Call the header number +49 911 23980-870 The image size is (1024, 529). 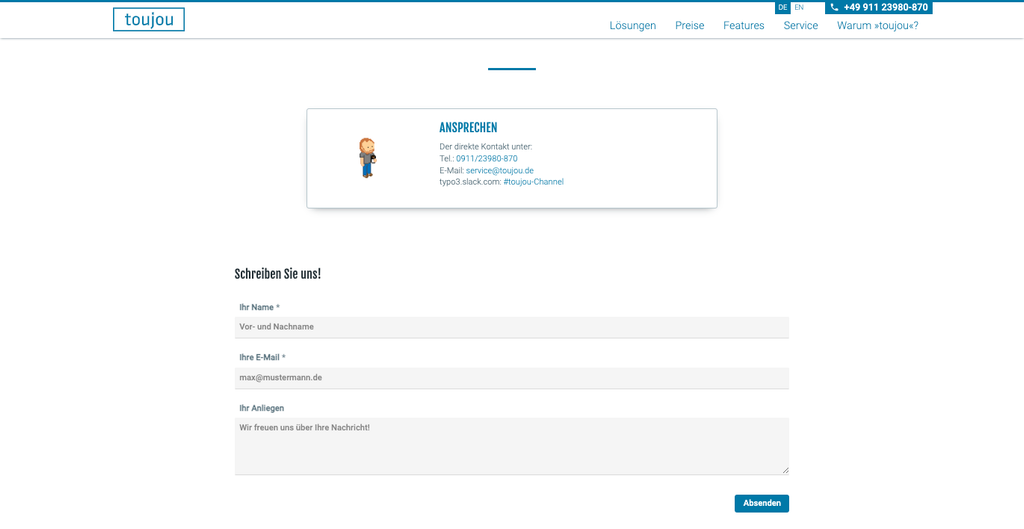(885, 7)
